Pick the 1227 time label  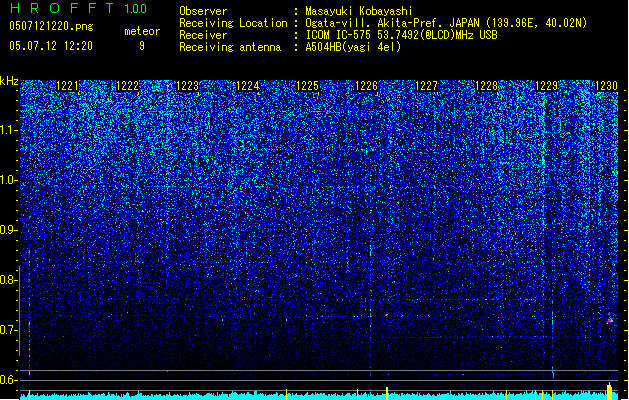[x=426, y=86]
